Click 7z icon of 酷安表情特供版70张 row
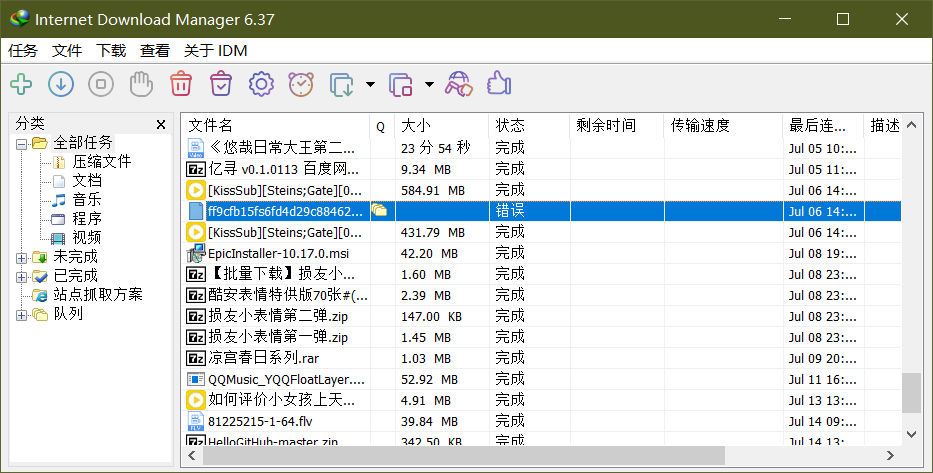Image resolution: width=933 pixels, height=473 pixels. (196, 296)
